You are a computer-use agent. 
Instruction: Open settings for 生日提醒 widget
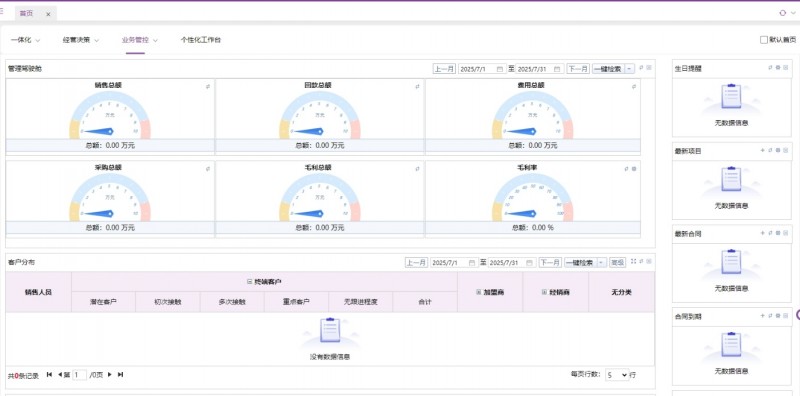coord(778,67)
